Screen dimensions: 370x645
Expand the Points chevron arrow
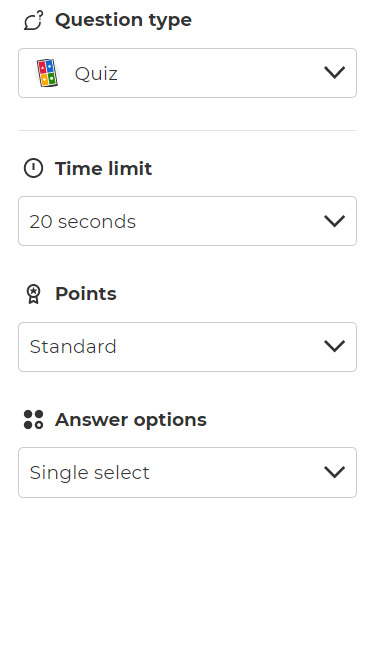tap(334, 346)
